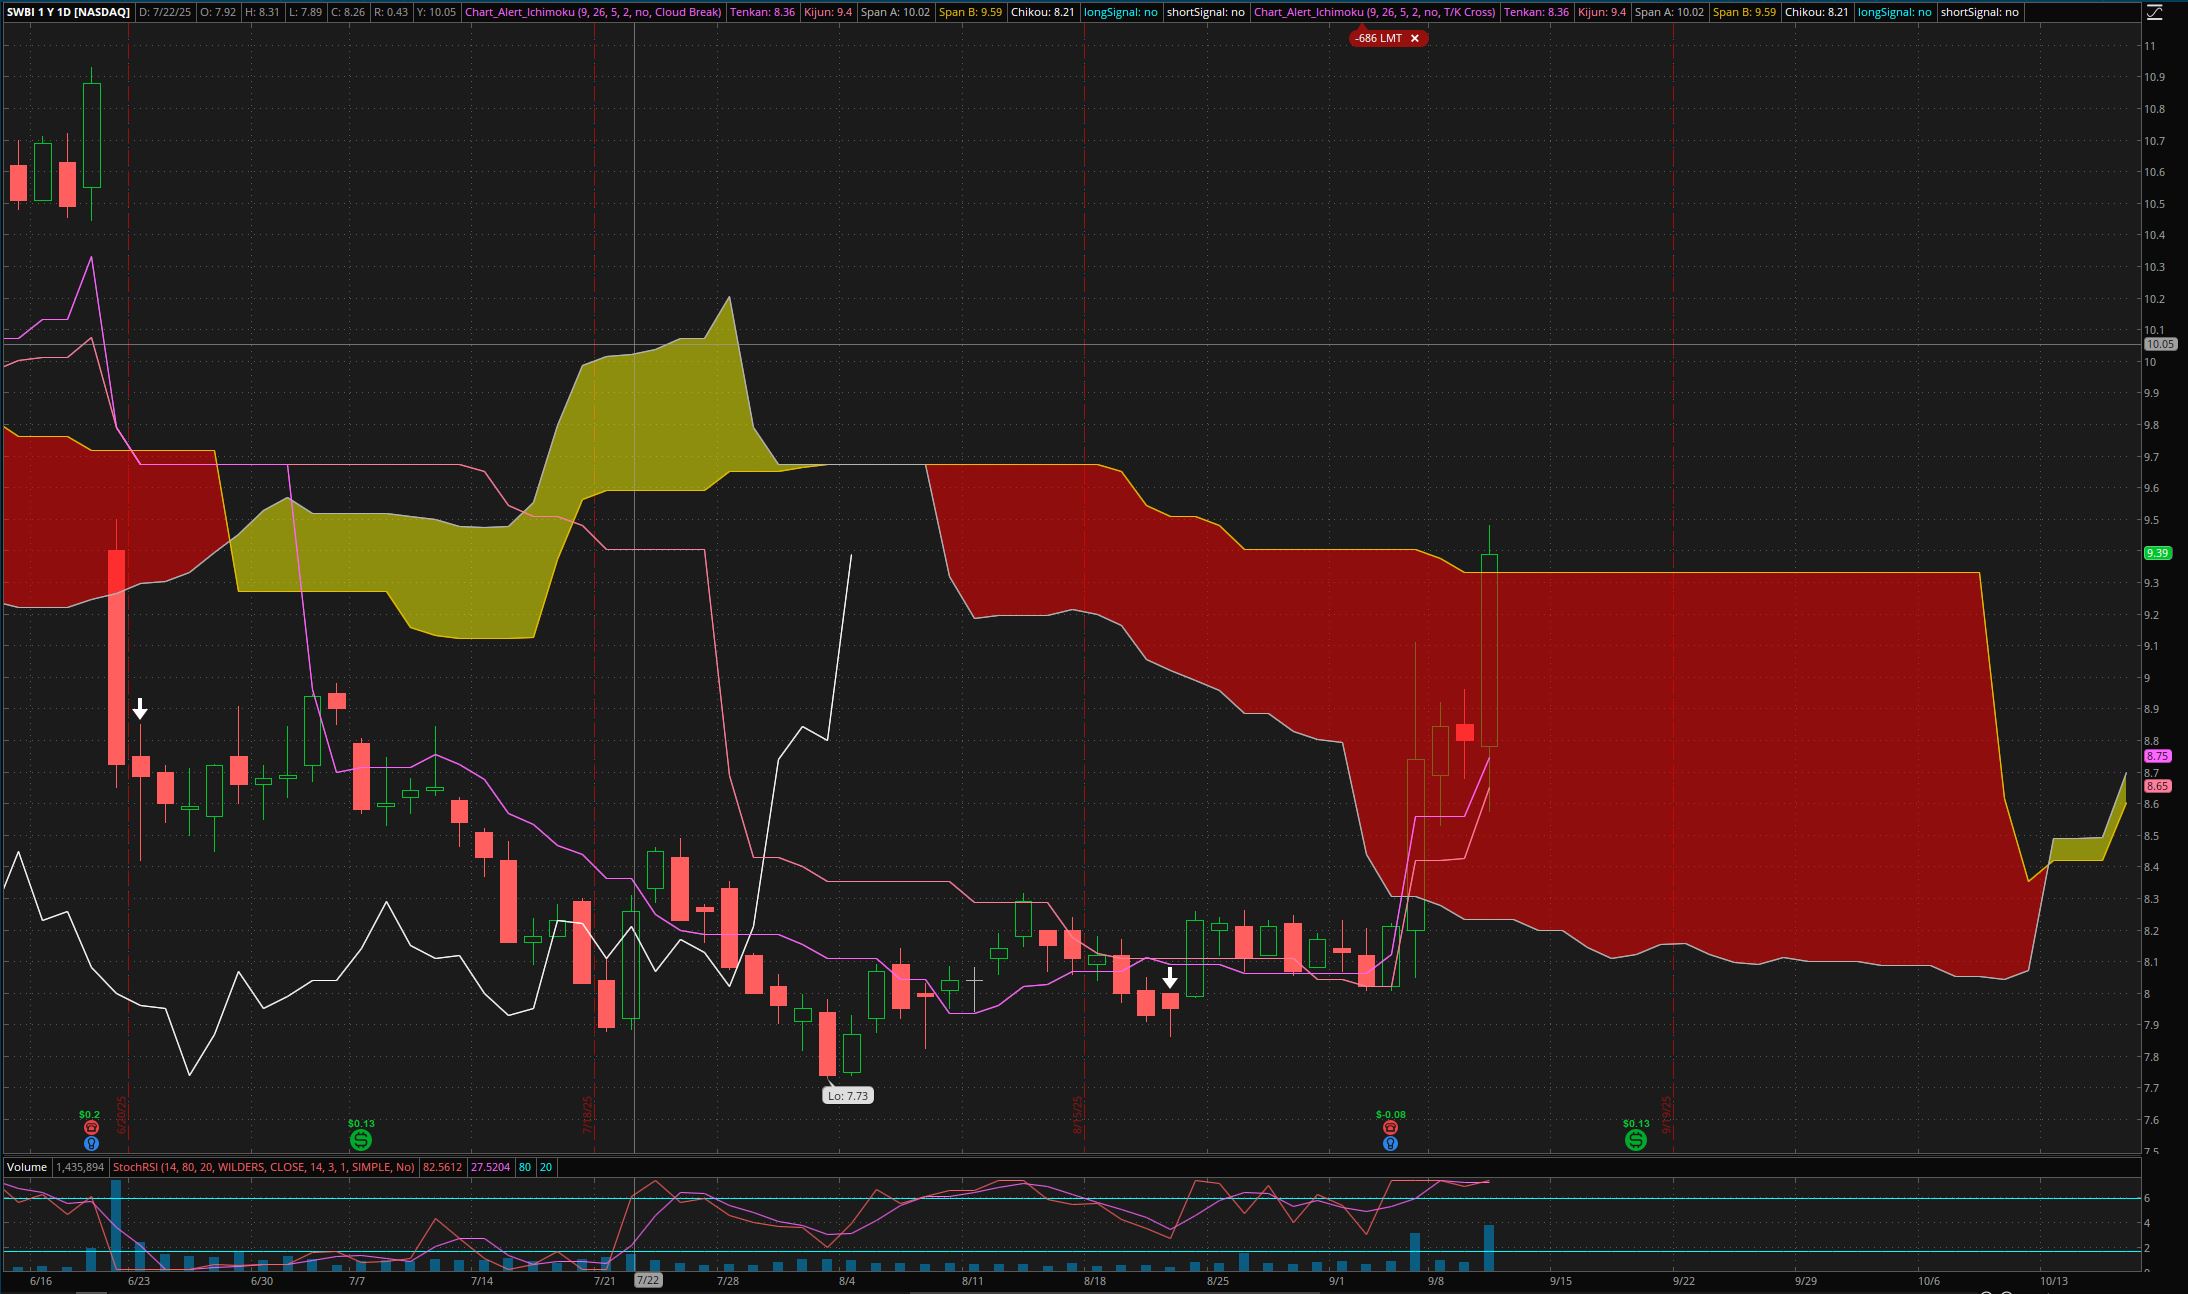Click the $0.2 earnings phone icon
Image resolution: width=2188 pixels, height=1294 pixels.
(91, 1128)
